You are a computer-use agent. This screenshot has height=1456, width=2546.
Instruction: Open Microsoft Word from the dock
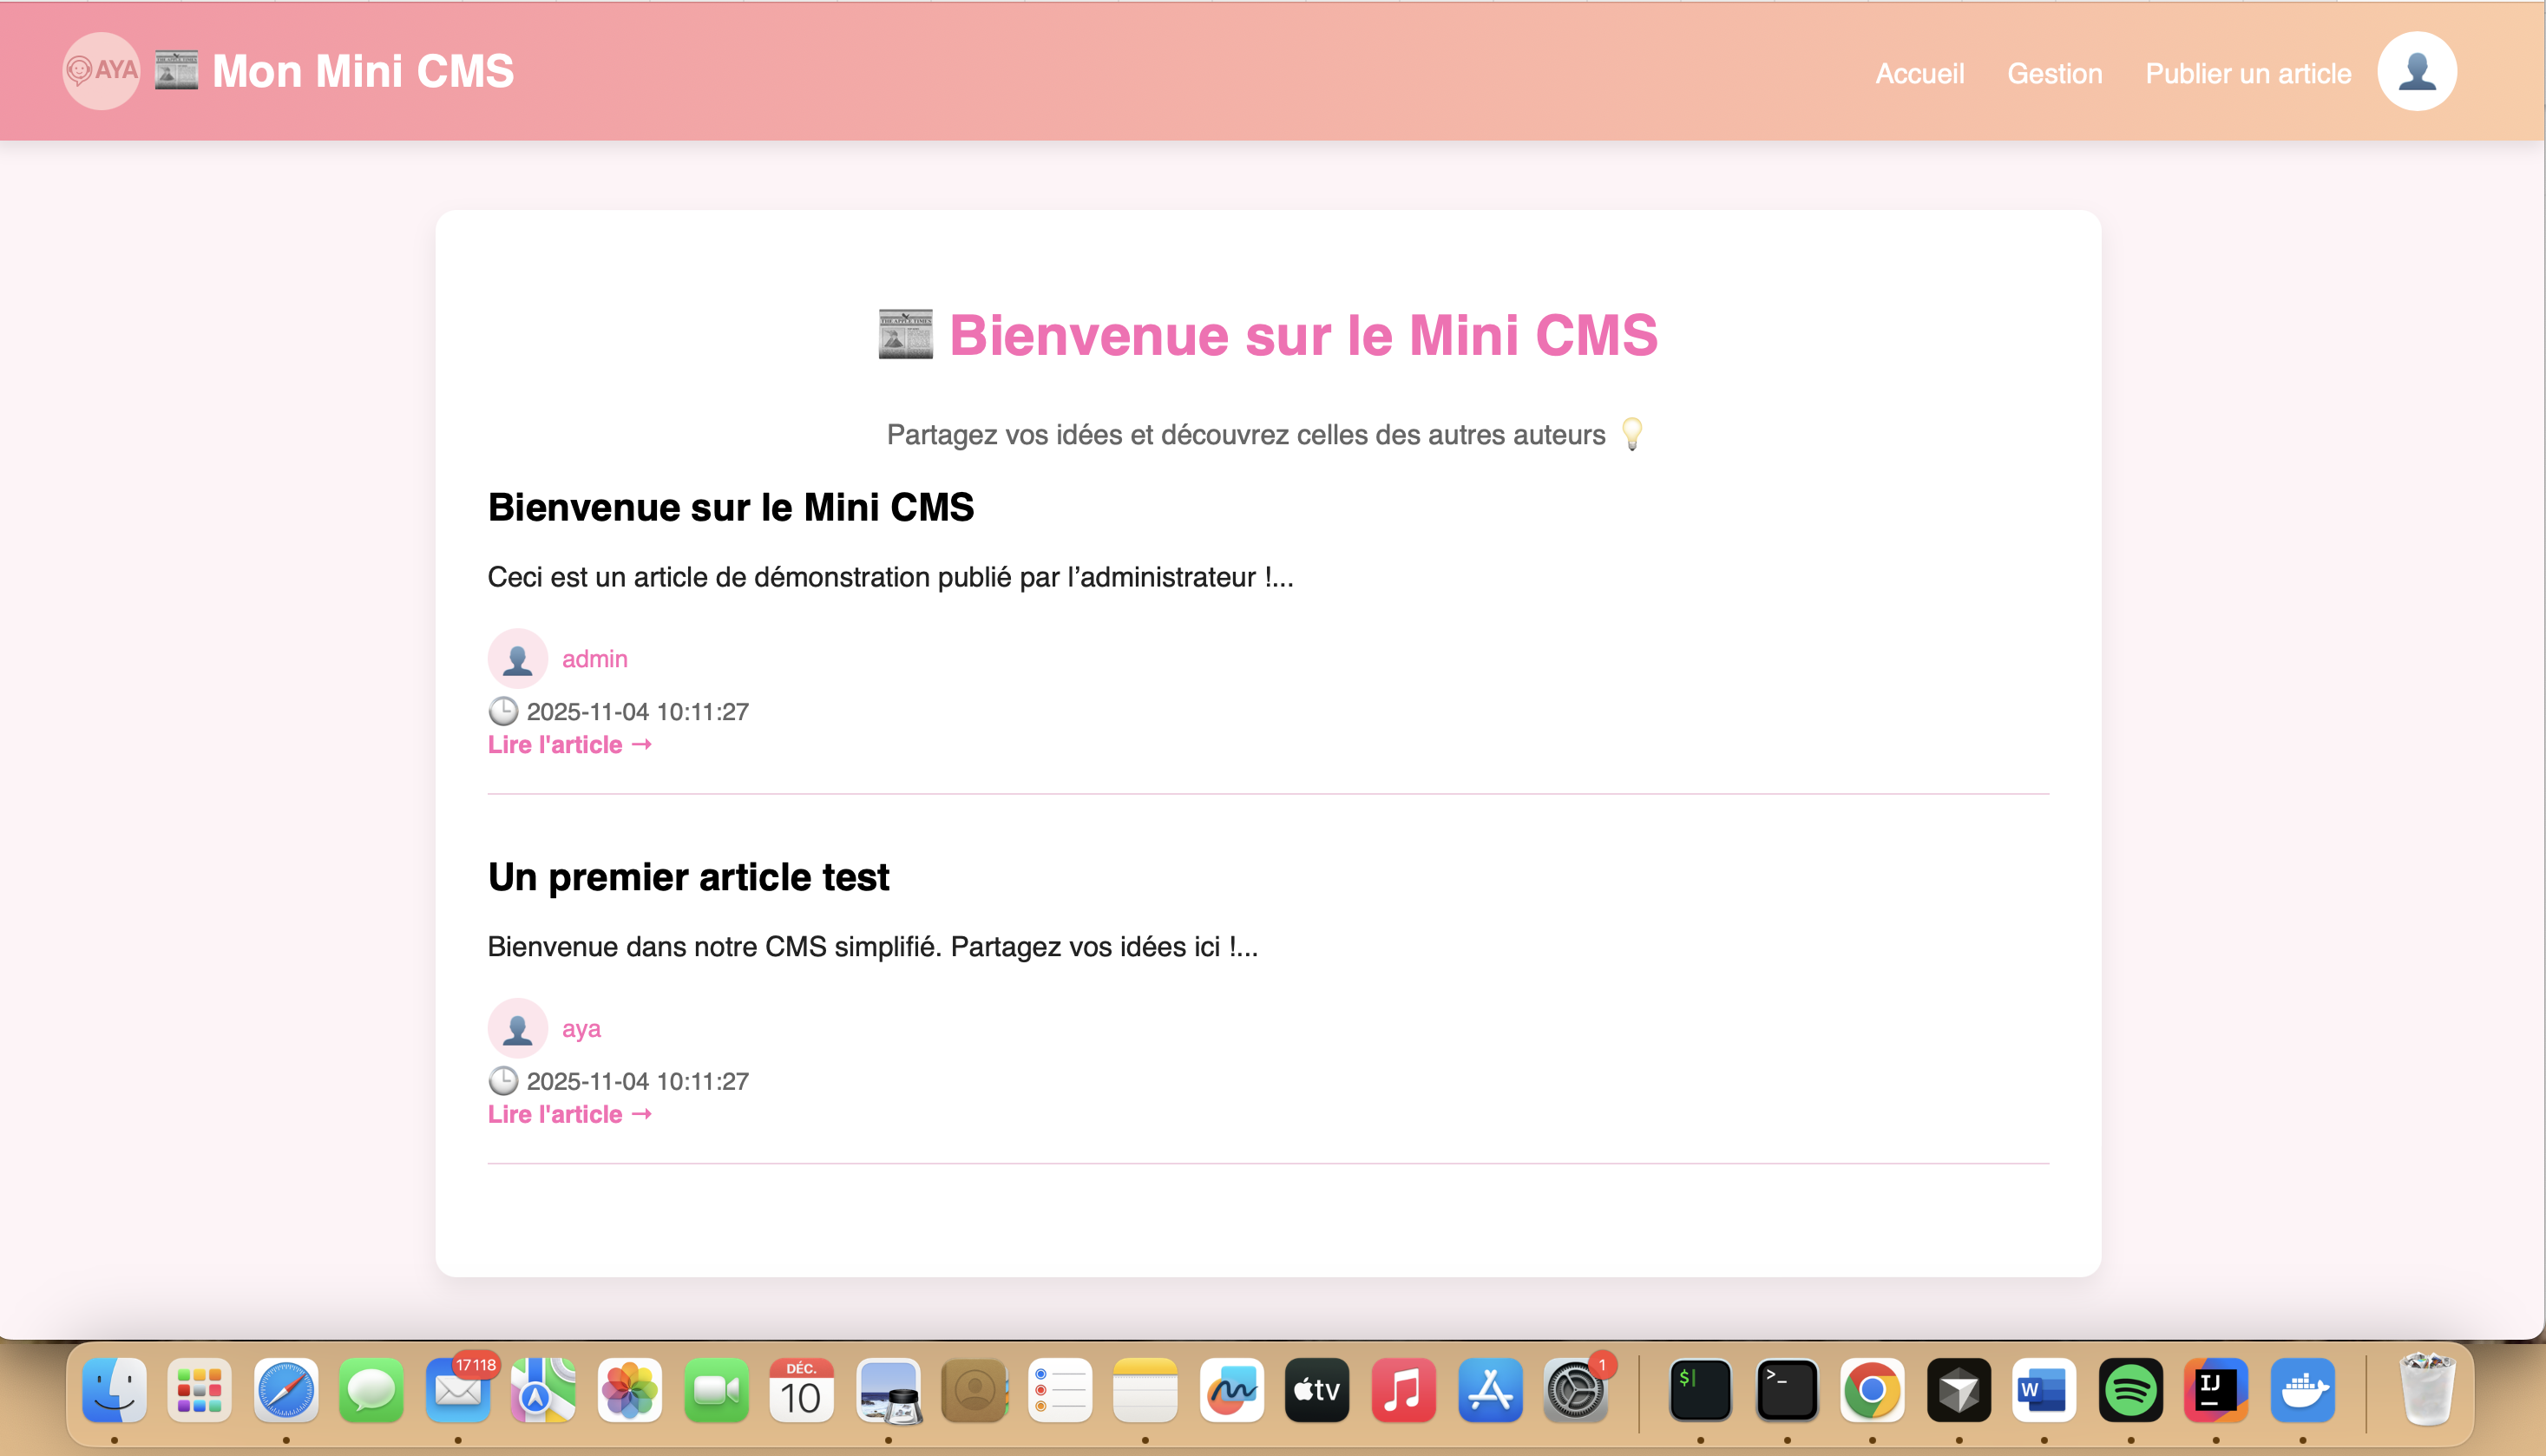click(2044, 1391)
